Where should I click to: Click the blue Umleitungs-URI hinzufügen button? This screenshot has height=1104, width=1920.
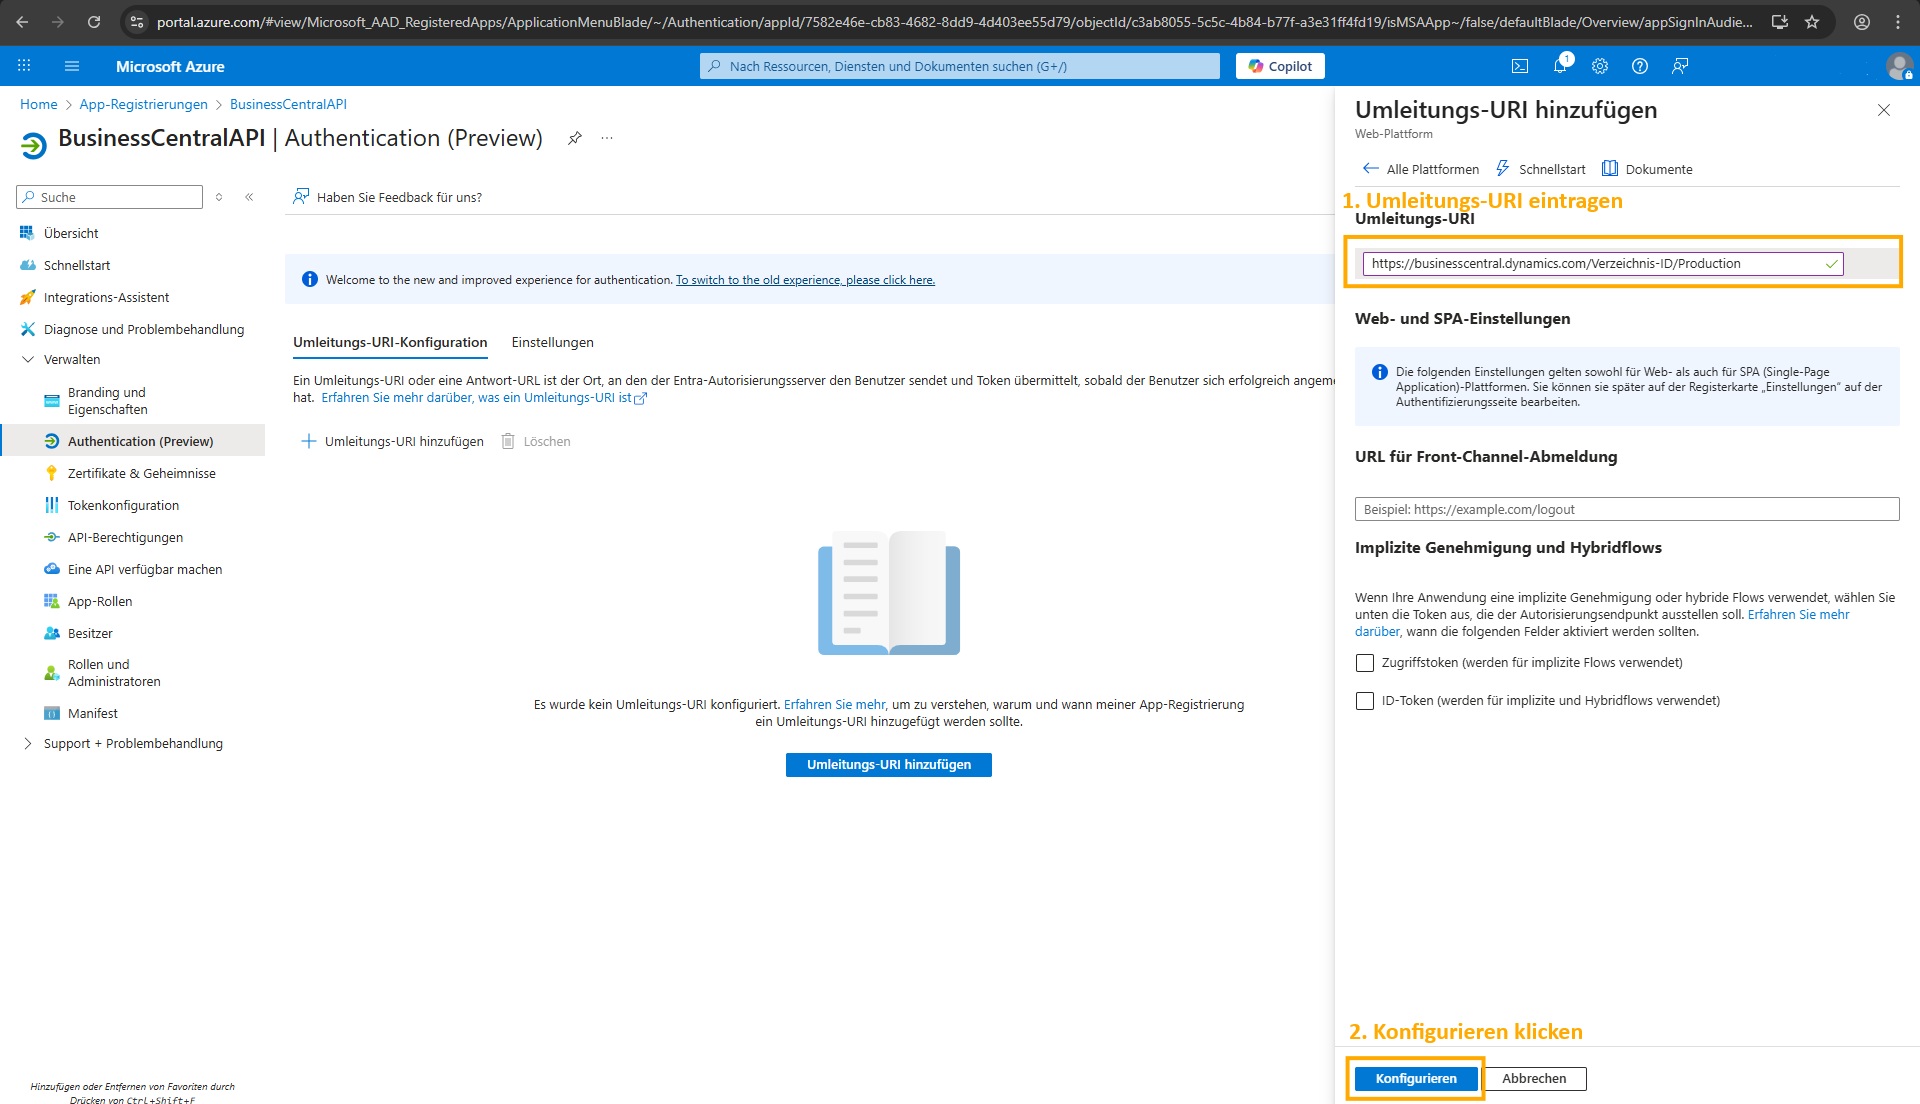point(888,764)
